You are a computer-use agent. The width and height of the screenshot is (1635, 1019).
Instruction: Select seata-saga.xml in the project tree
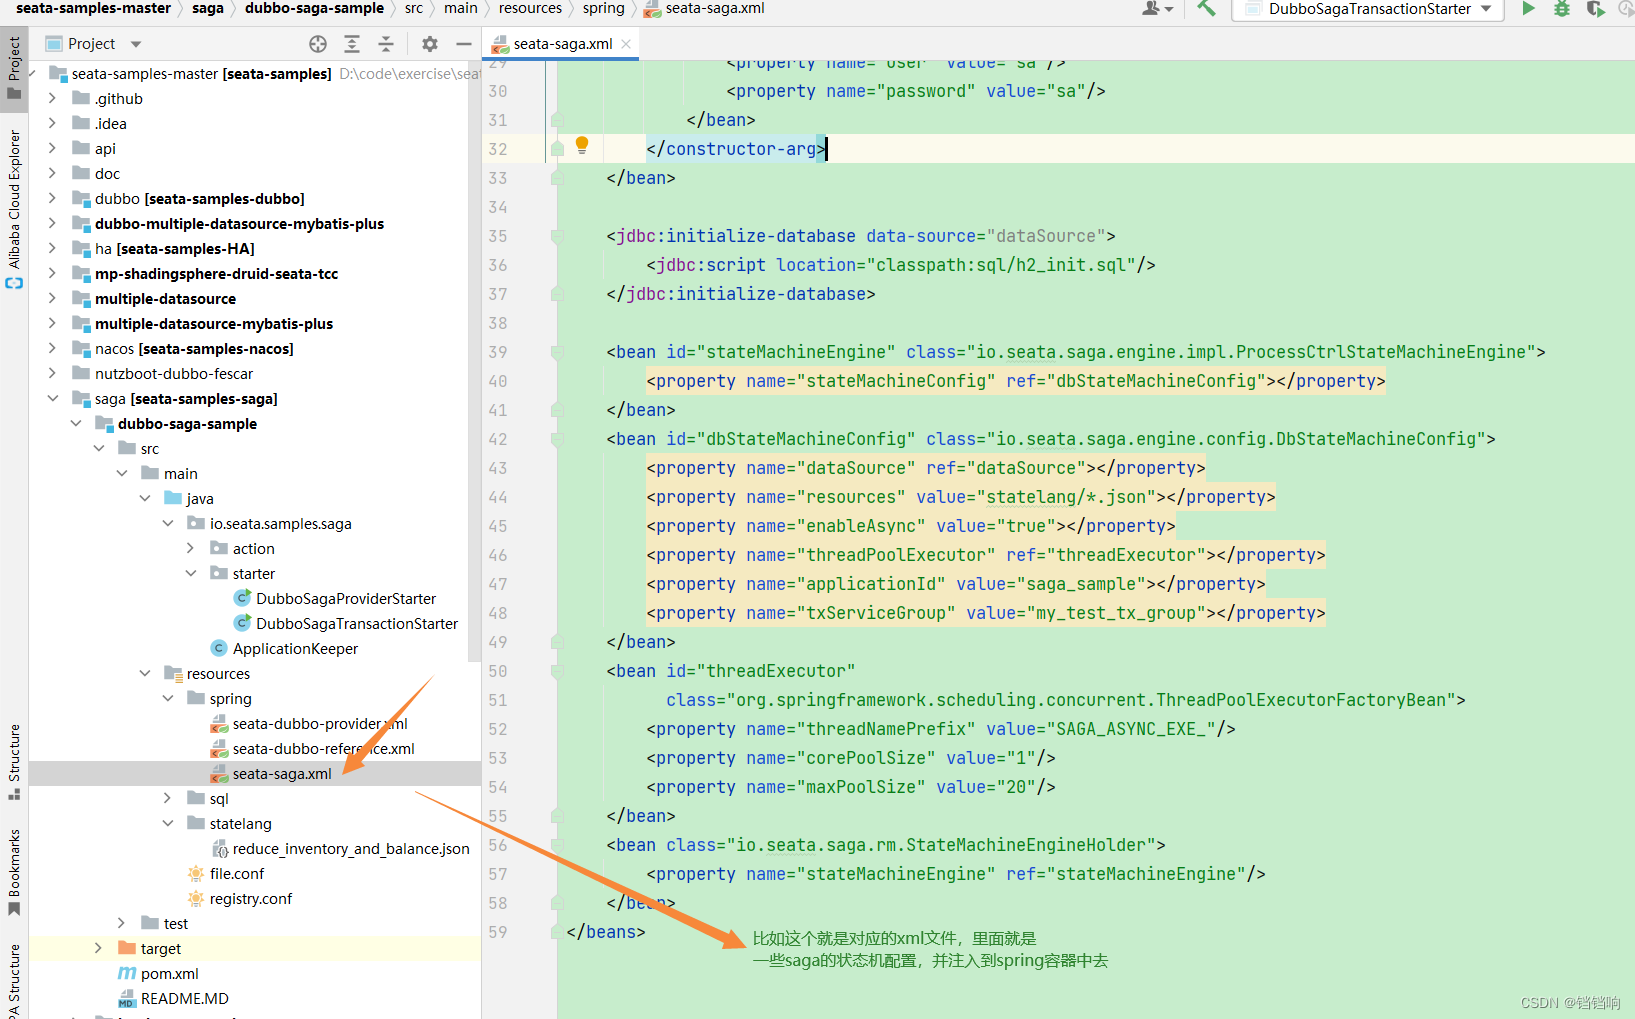[x=282, y=774]
